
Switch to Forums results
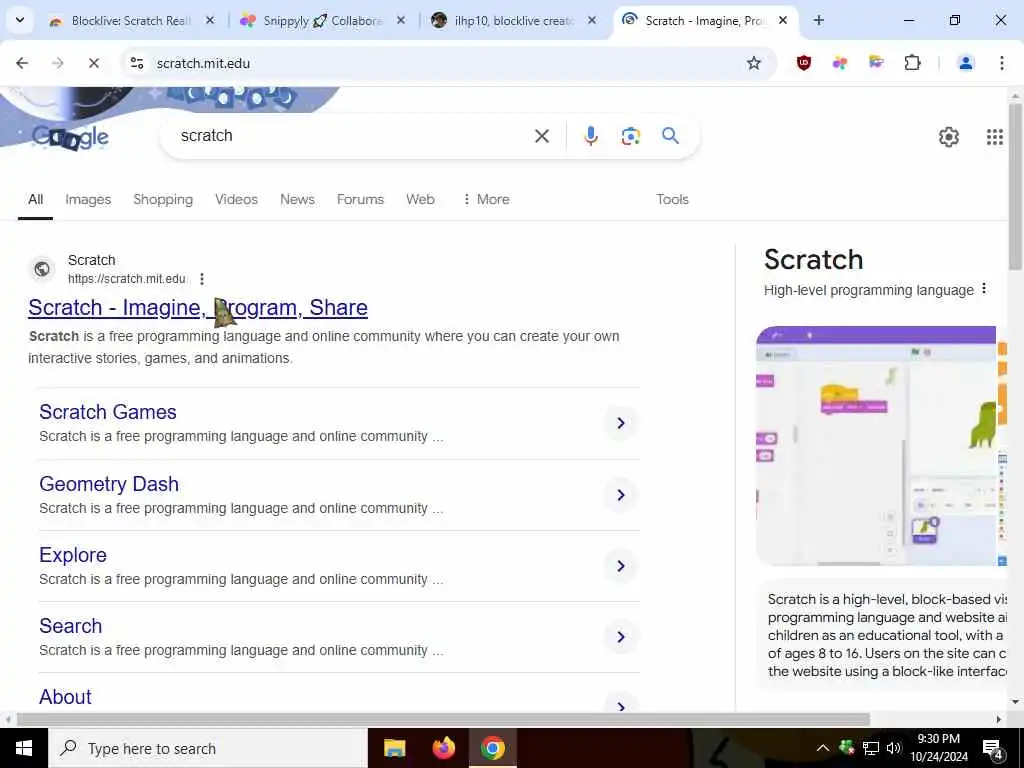click(x=360, y=199)
